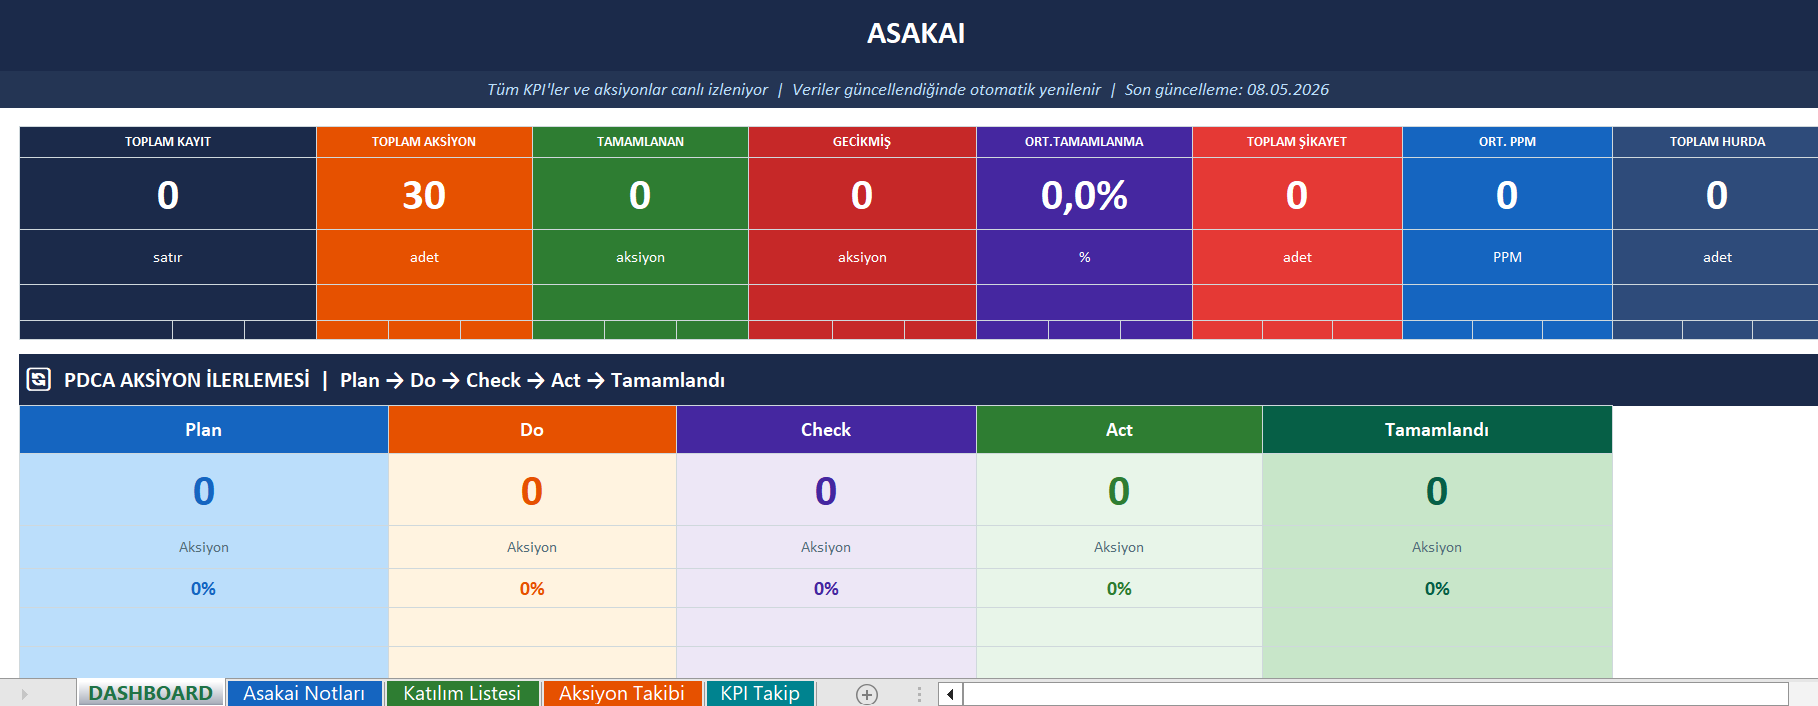Viewport: 1818px width, 706px height.
Task: Select the Check column header
Action: point(826,430)
